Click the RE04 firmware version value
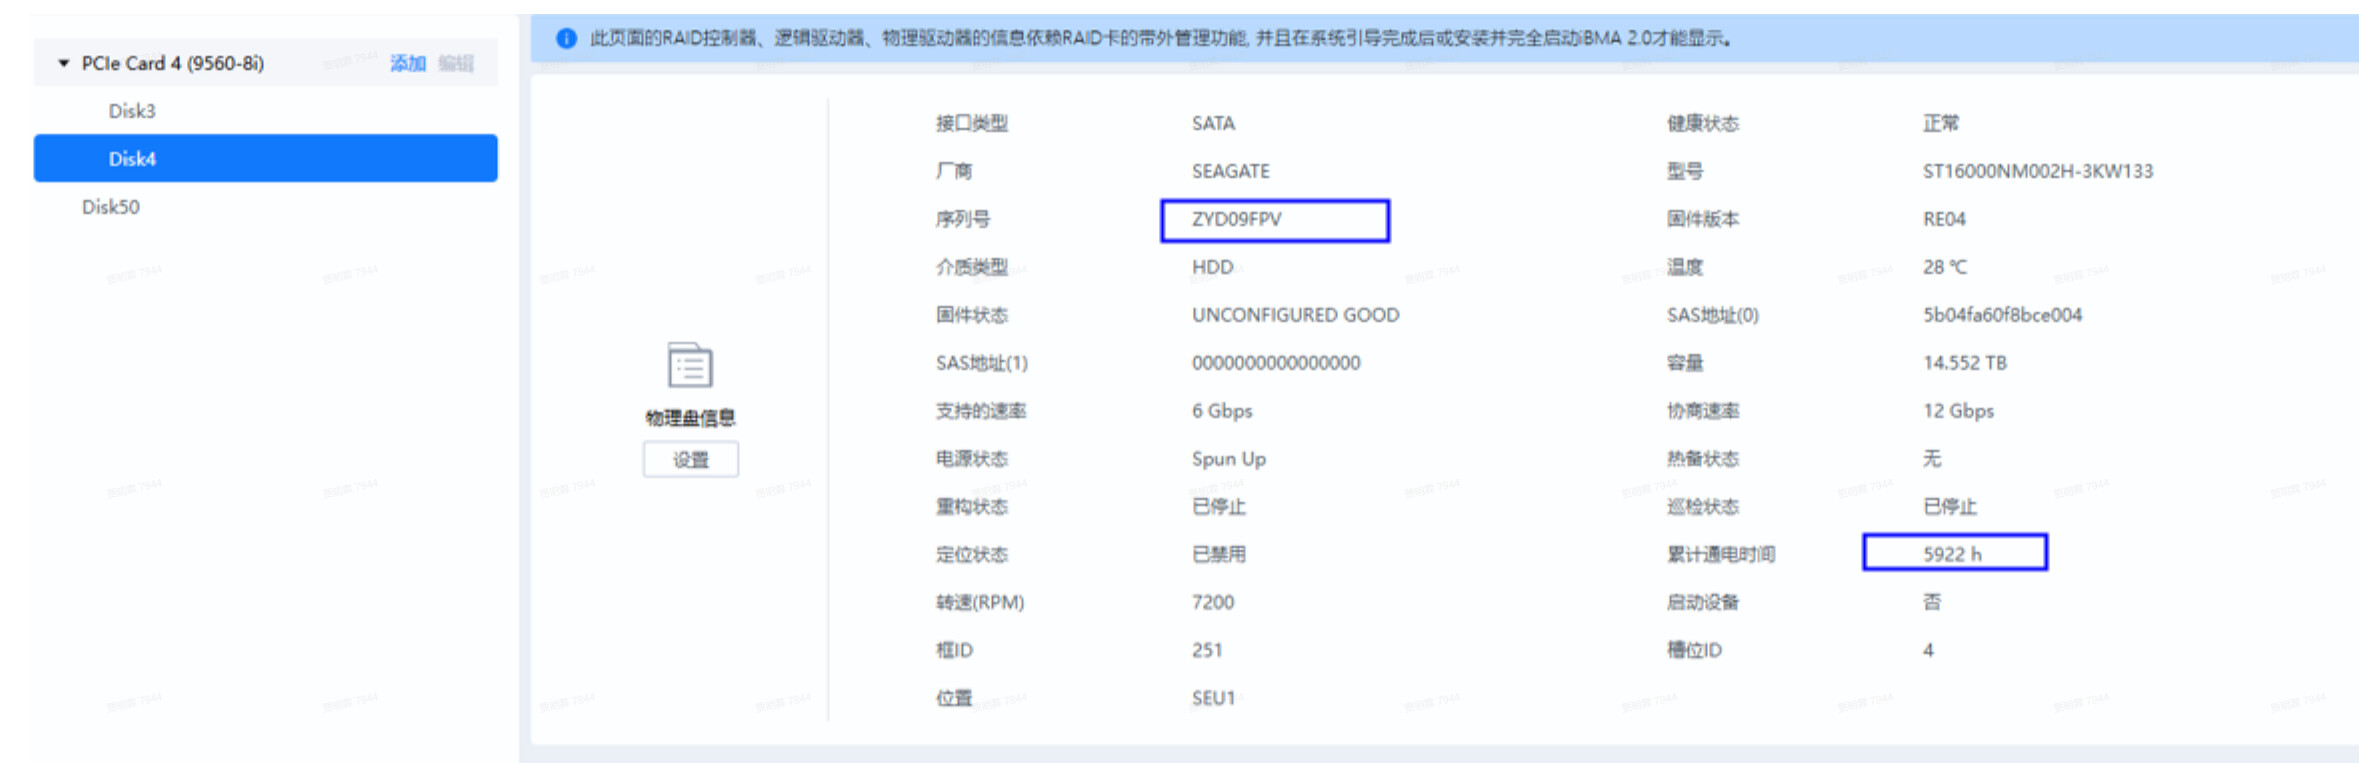This screenshot has width=2359, height=763. tap(1944, 219)
